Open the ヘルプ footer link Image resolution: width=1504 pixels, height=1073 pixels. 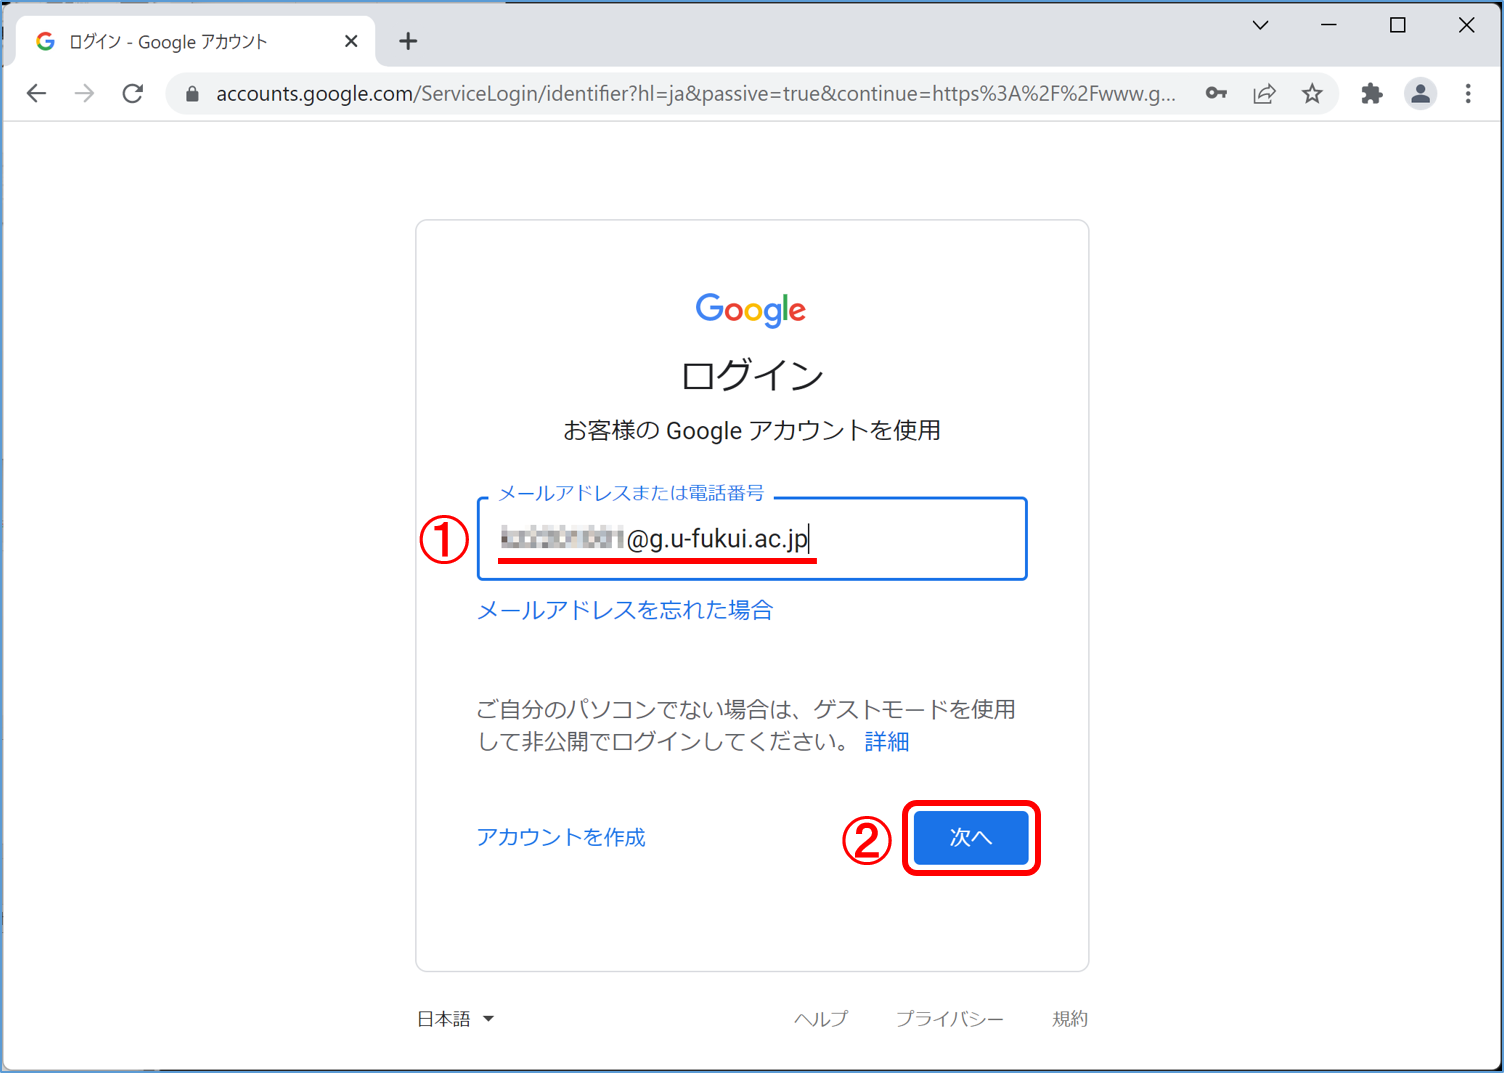pyautogui.click(x=821, y=1019)
